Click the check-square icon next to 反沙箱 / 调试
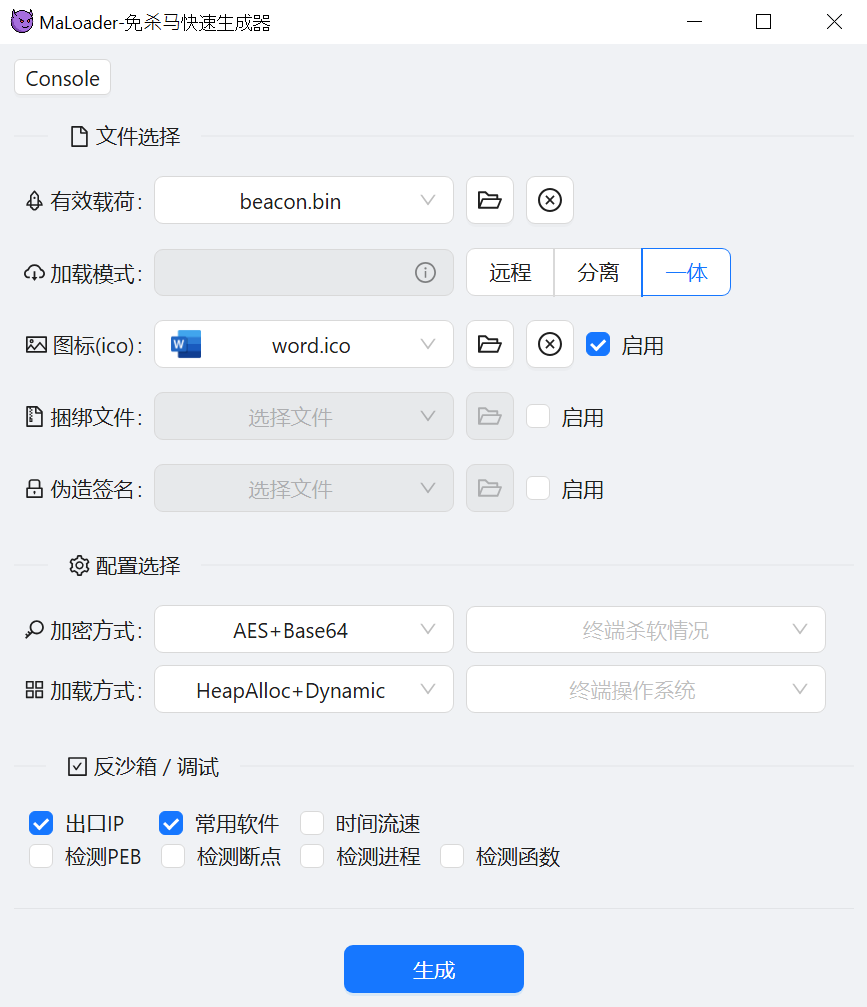The image size is (867, 1007). [x=77, y=766]
